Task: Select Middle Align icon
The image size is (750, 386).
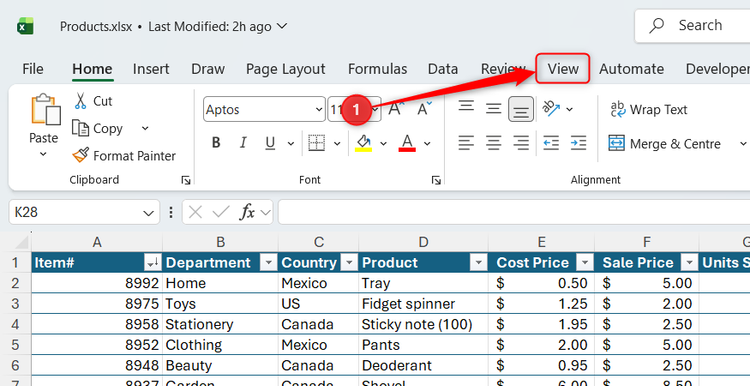Action: [494, 109]
